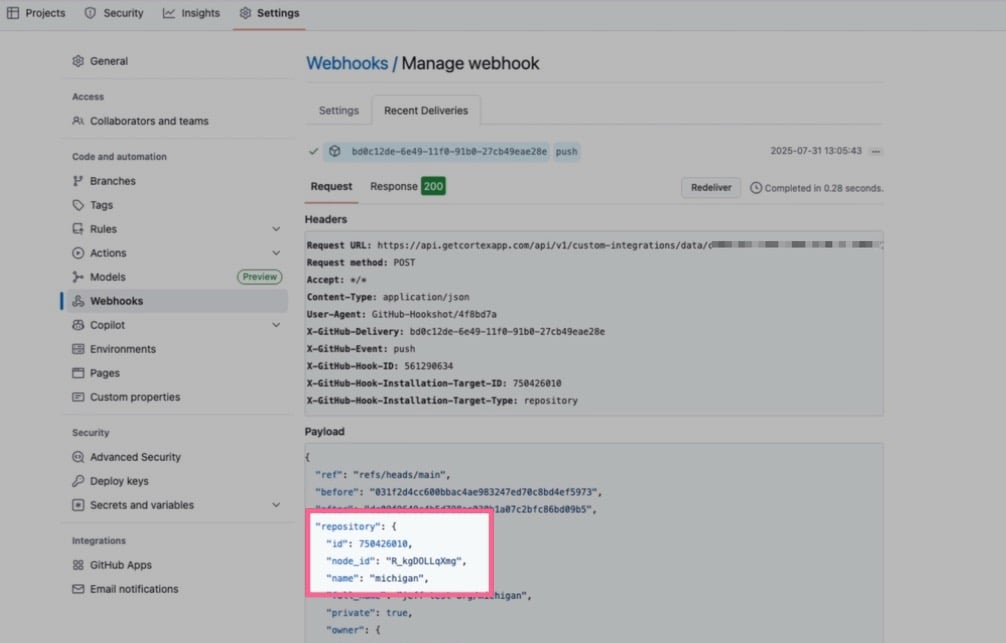The height and width of the screenshot is (643, 1006).
Task: Open General settings in sidebar
Action: (x=108, y=61)
